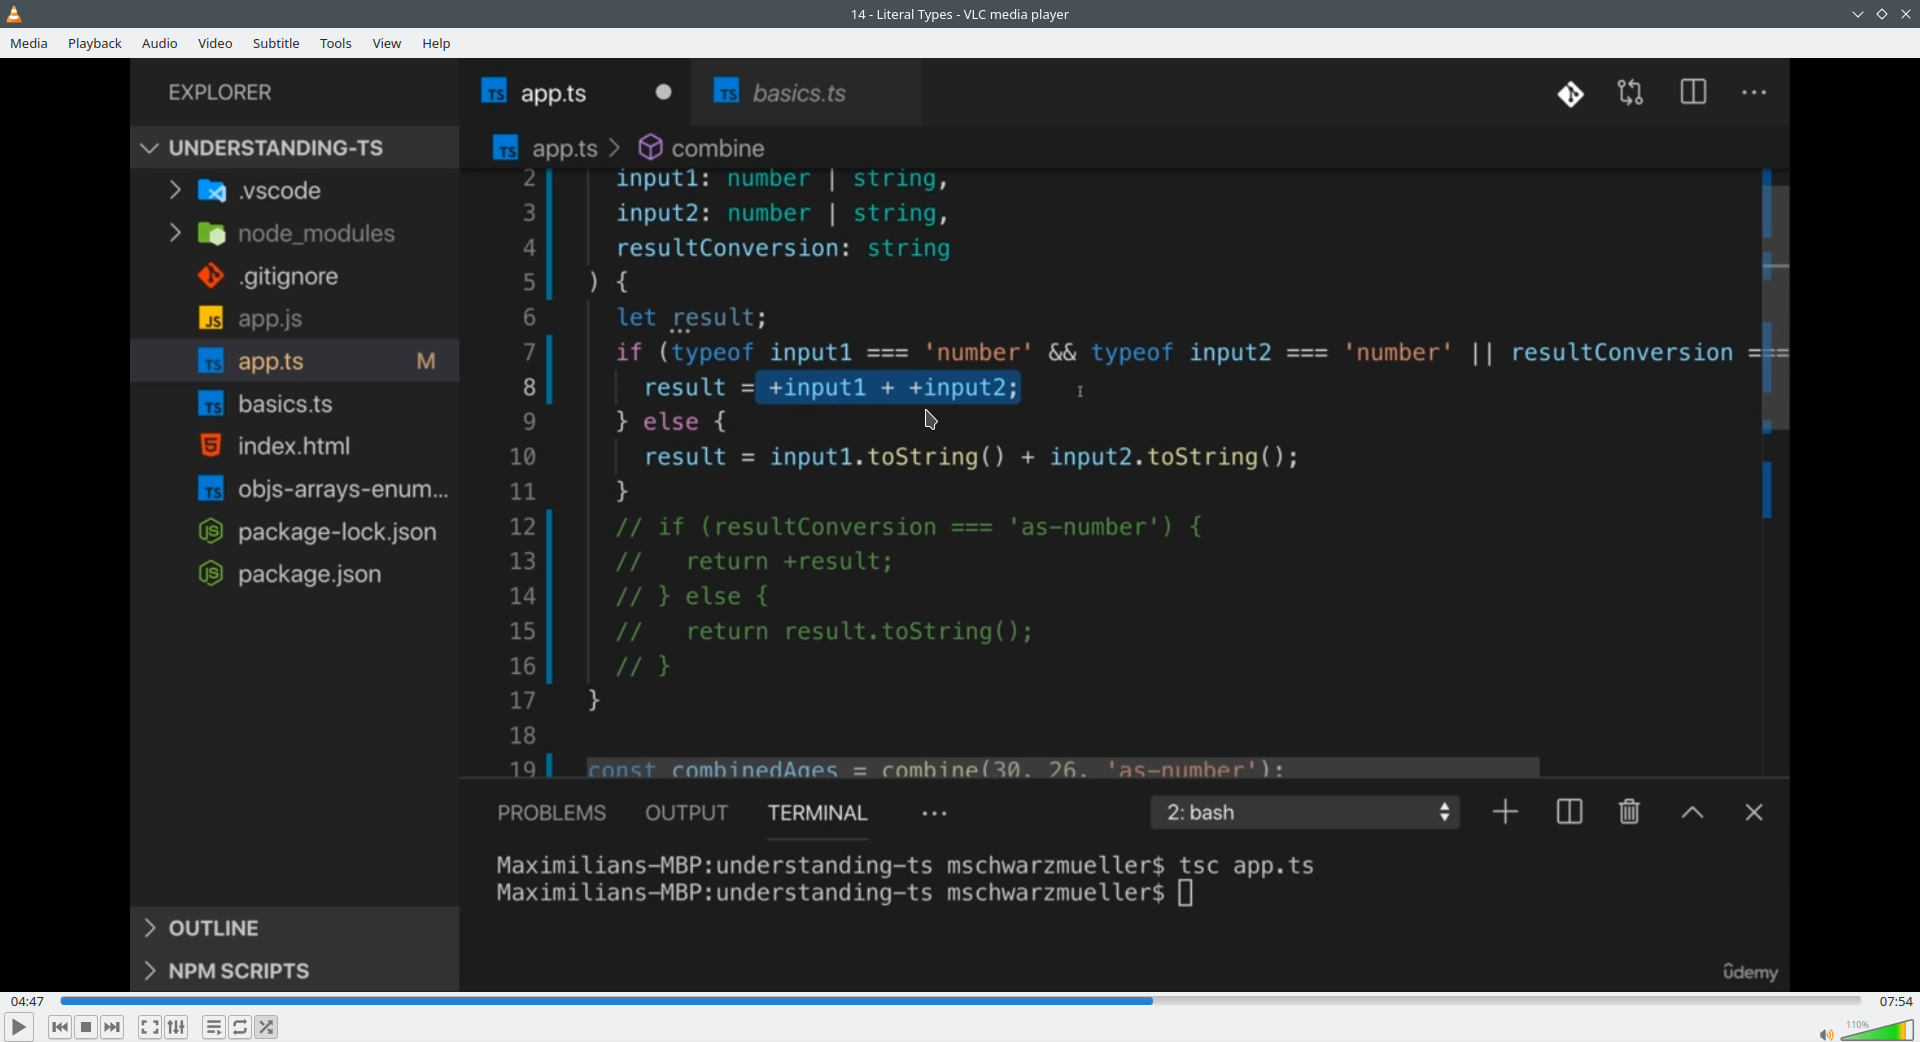Expand the OUTLINE section

pos(295,928)
